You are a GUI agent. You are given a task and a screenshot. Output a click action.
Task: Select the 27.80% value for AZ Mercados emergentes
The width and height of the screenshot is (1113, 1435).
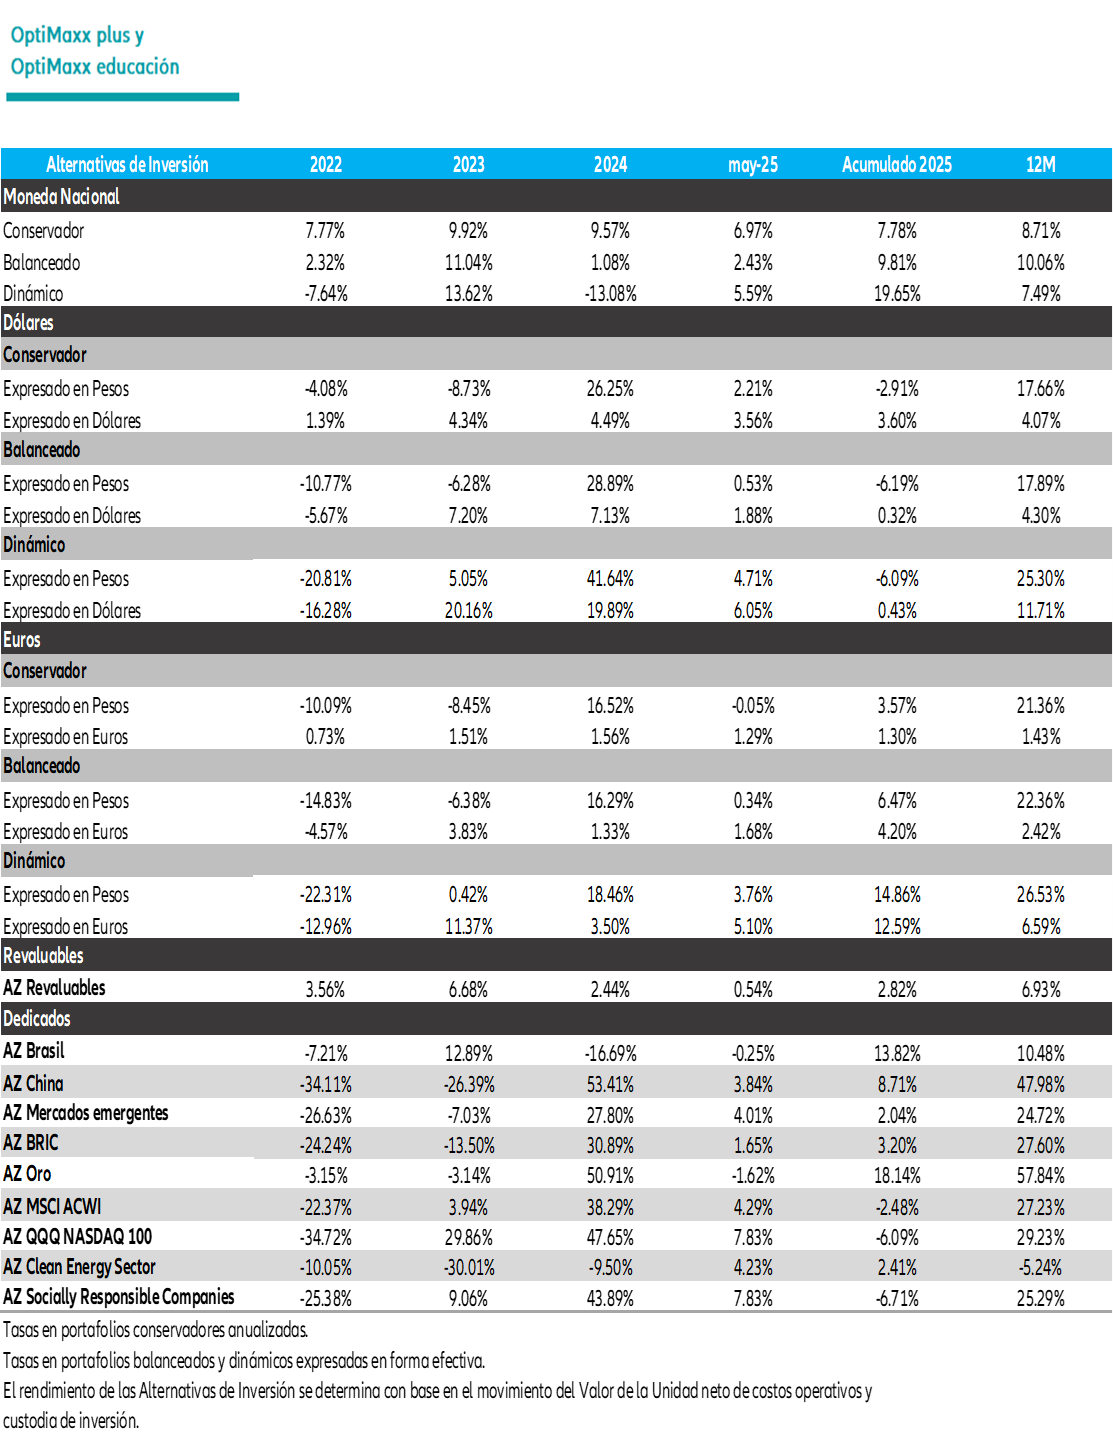click(611, 1116)
